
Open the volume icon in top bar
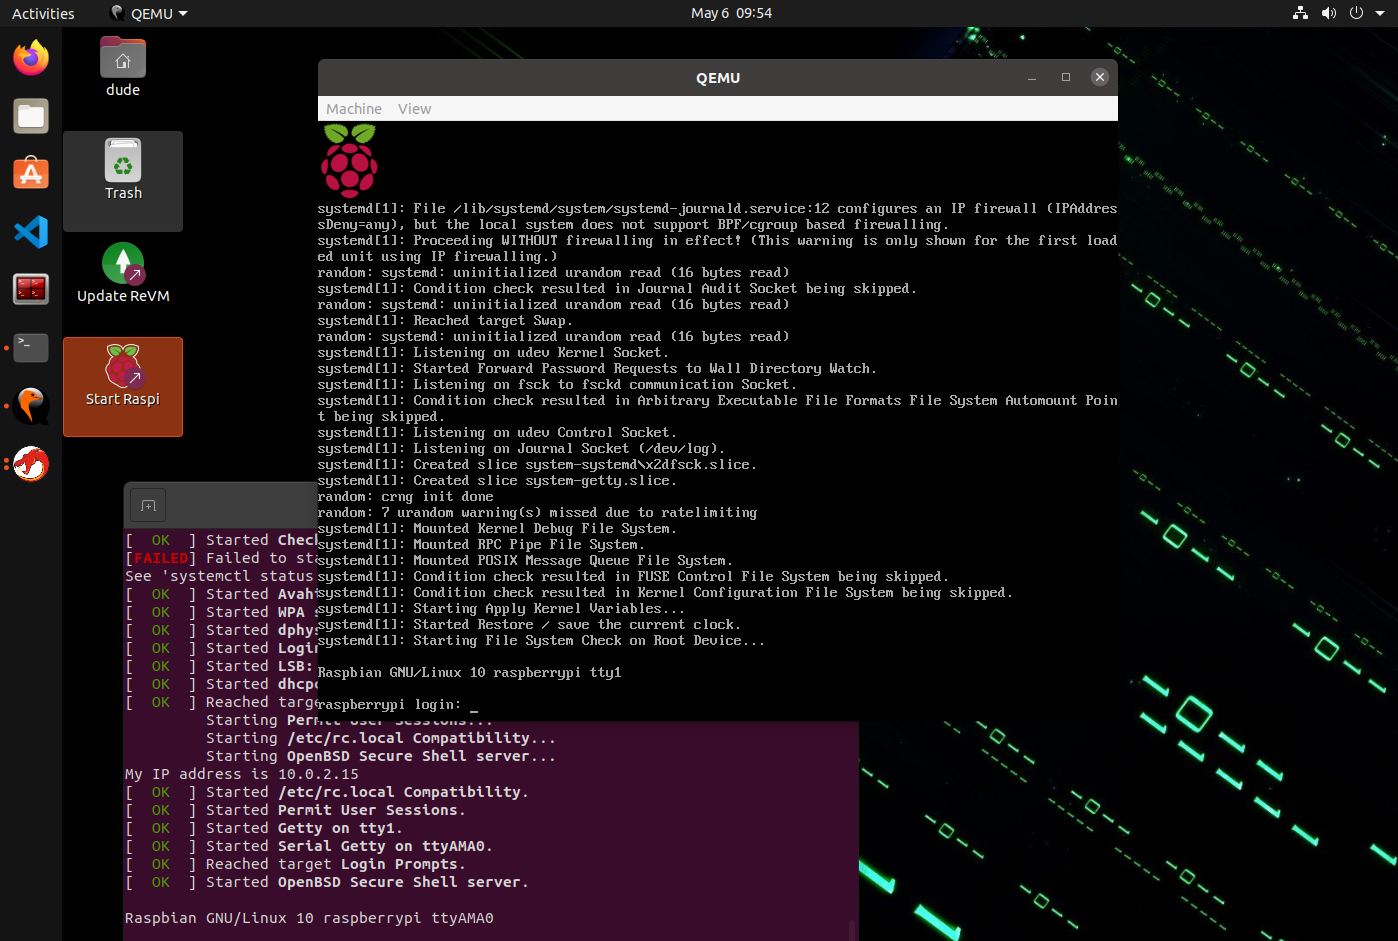tap(1328, 13)
